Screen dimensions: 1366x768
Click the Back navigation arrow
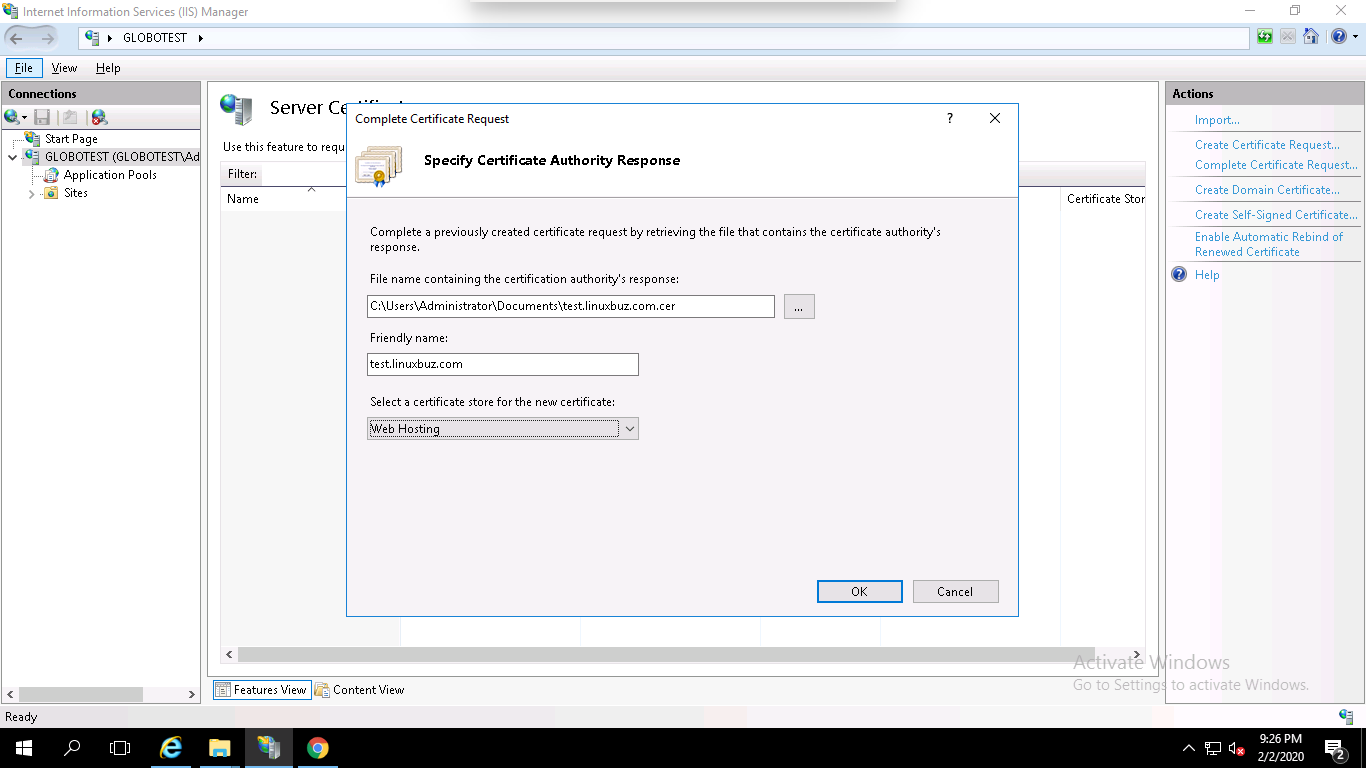17,38
